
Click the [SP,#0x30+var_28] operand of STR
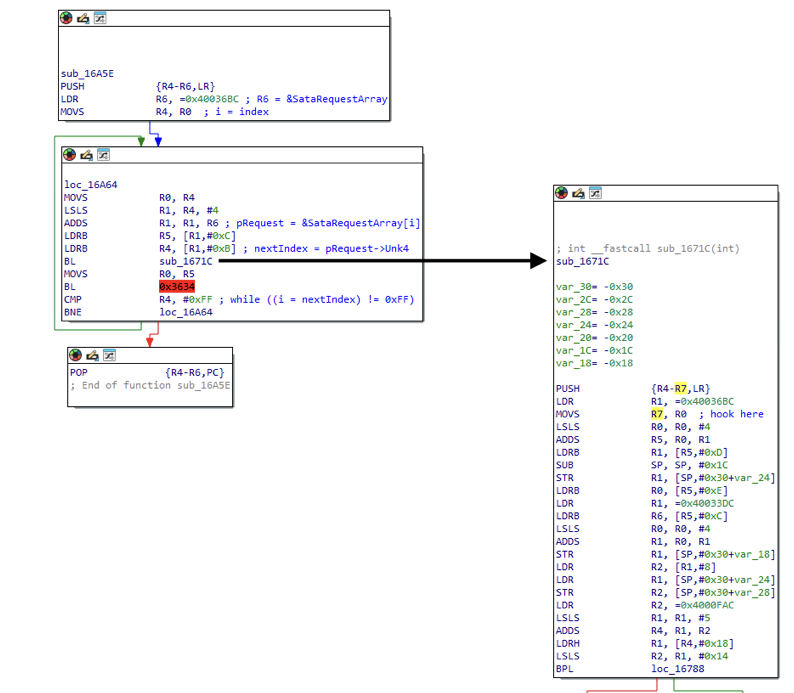click(x=725, y=592)
